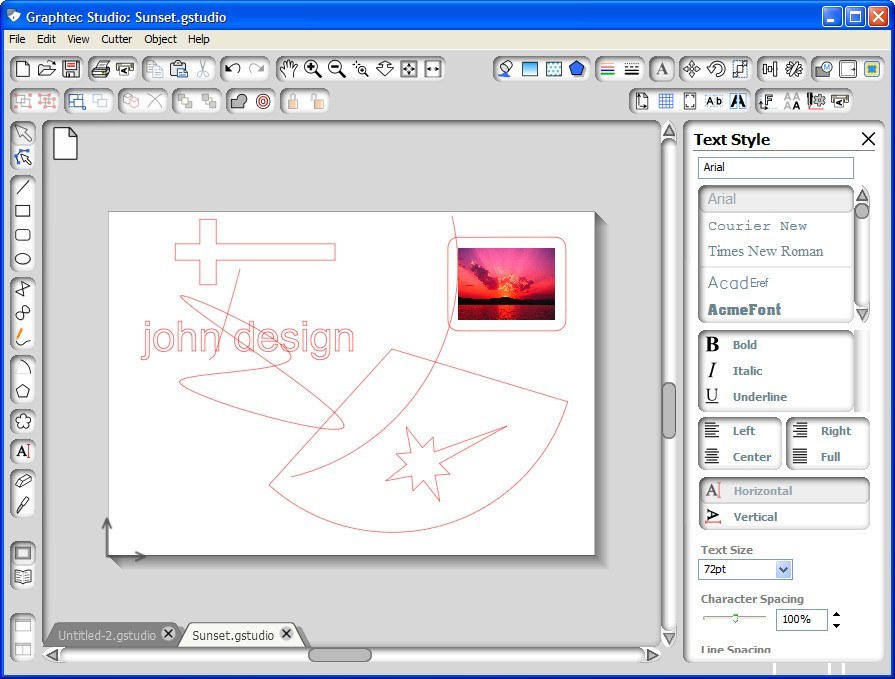Select the Arc drawing tool
895x679 pixels.
point(23,367)
